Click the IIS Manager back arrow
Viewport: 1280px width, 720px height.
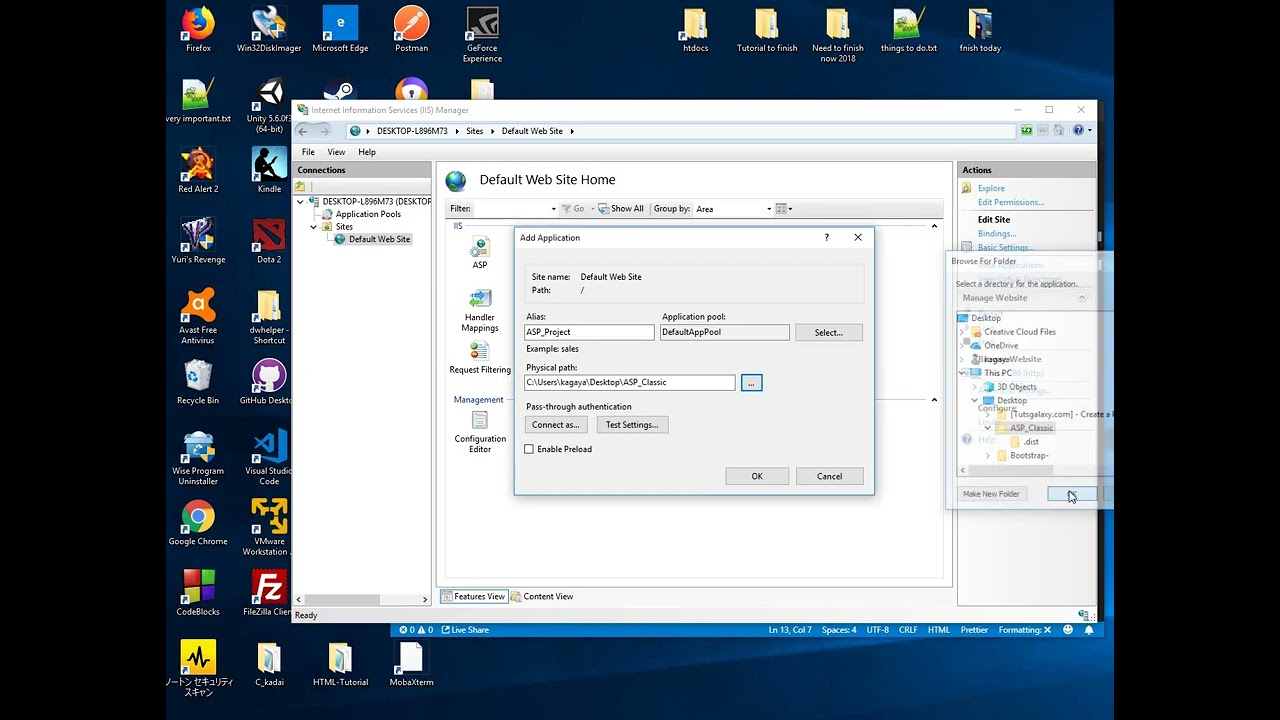click(x=303, y=131)
